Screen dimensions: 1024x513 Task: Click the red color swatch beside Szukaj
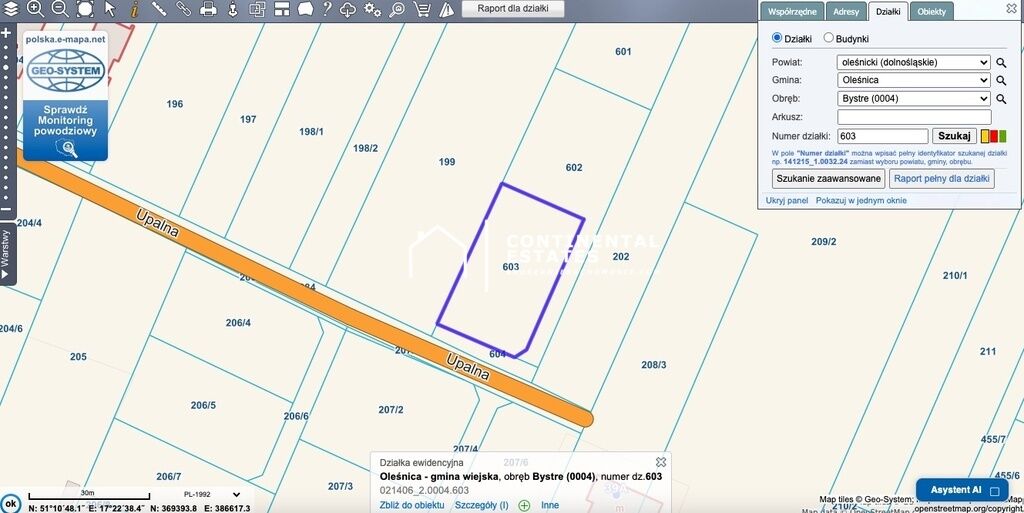[994, 136]
